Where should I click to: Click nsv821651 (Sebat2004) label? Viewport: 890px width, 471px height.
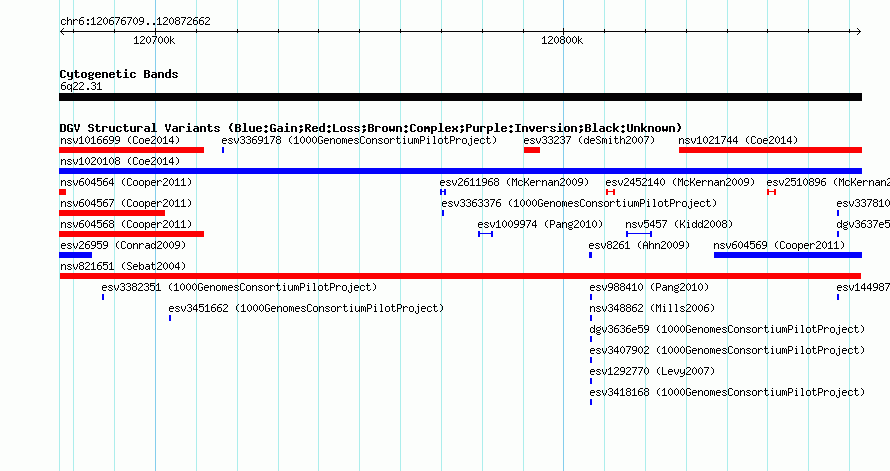point(123,266)
